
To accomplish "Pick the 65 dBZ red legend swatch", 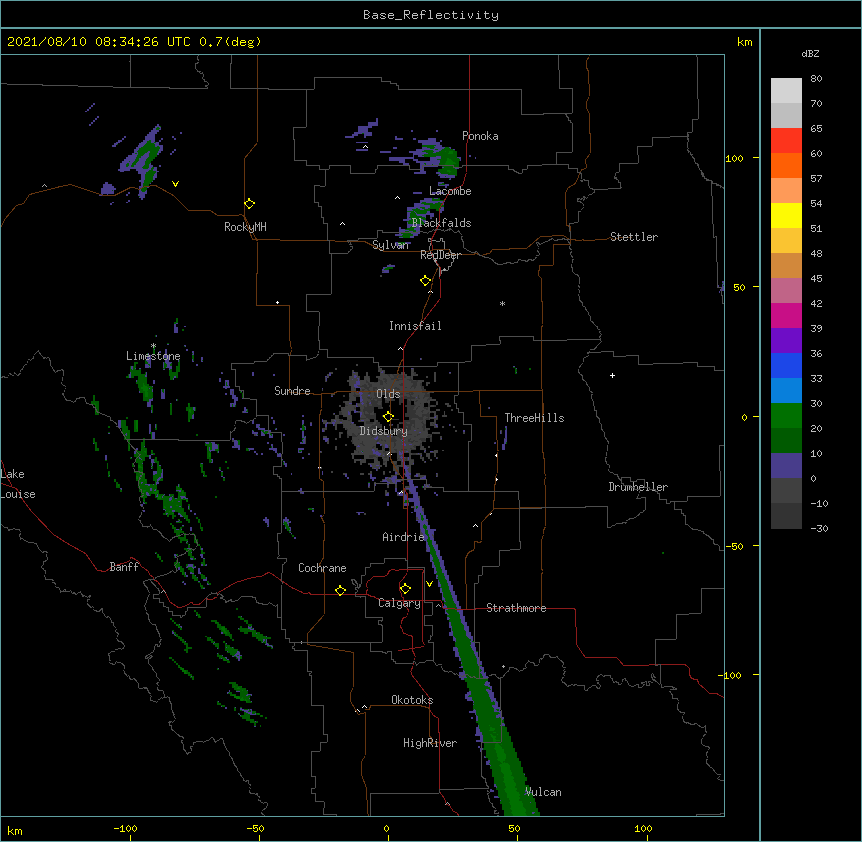I will [x=786, y=141].
